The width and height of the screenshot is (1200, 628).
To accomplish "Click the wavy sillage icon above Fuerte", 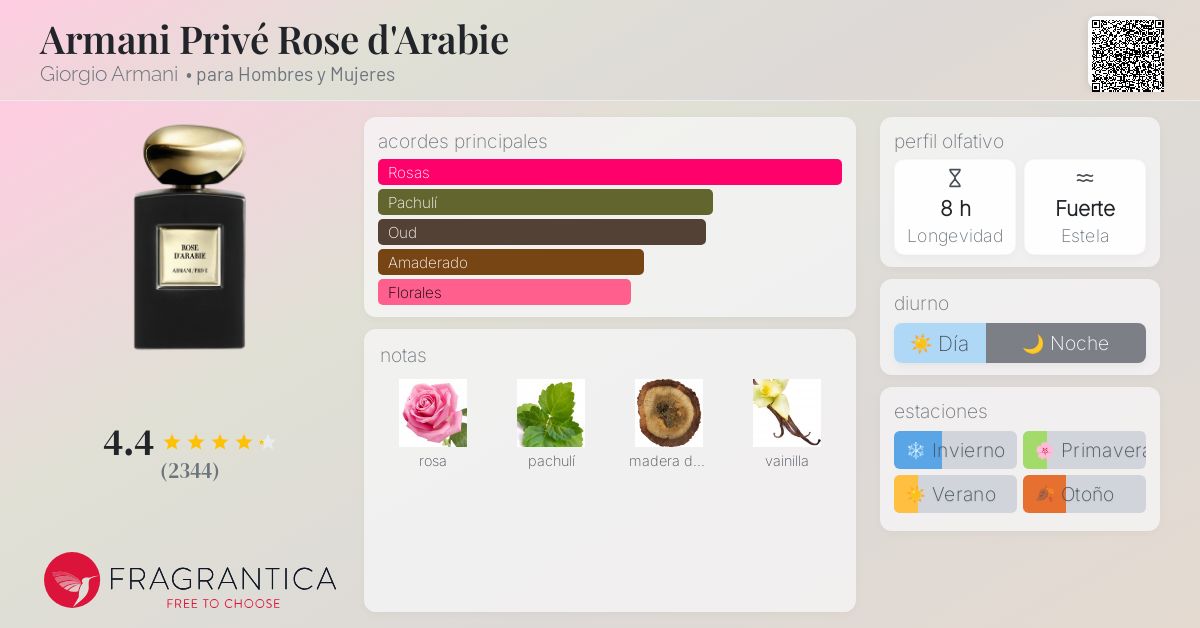I will [1085, 179].
